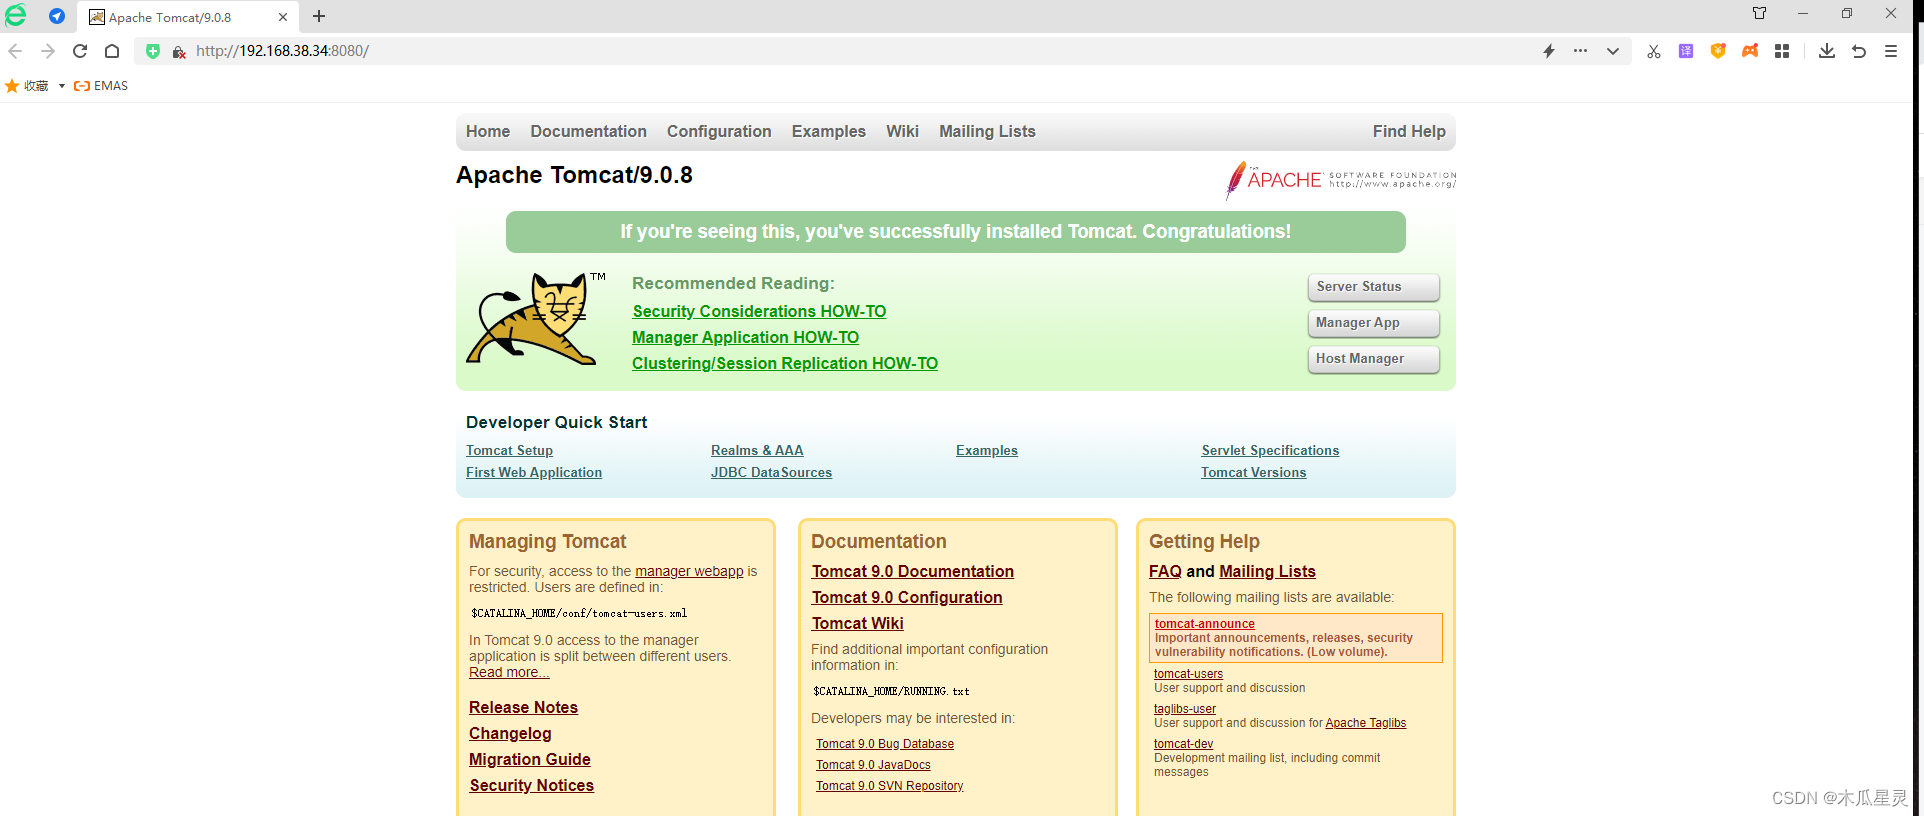Image resolution: width=1924 pixels, height=816 pixels.
Task: Click the 360 browser logo icon
Action: pos(16,16)
